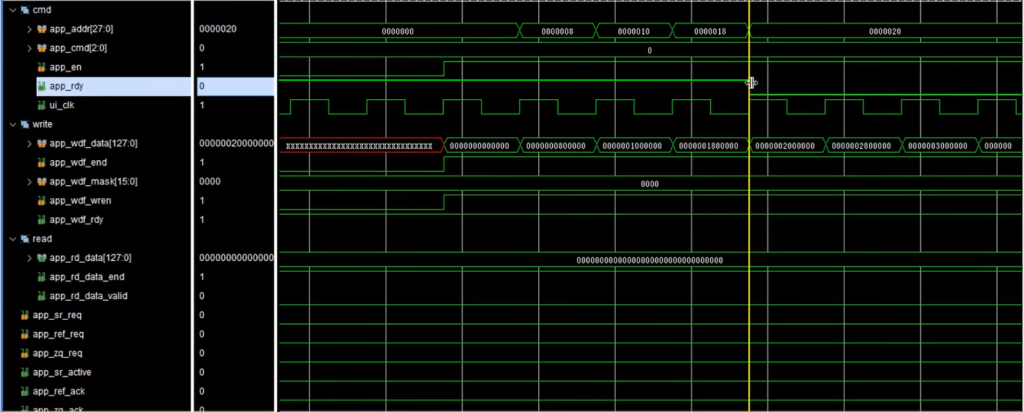Screen dimensions: 1024x412
Task: Select the app_rd_data_end signal name
Action: tap(87, 277)
